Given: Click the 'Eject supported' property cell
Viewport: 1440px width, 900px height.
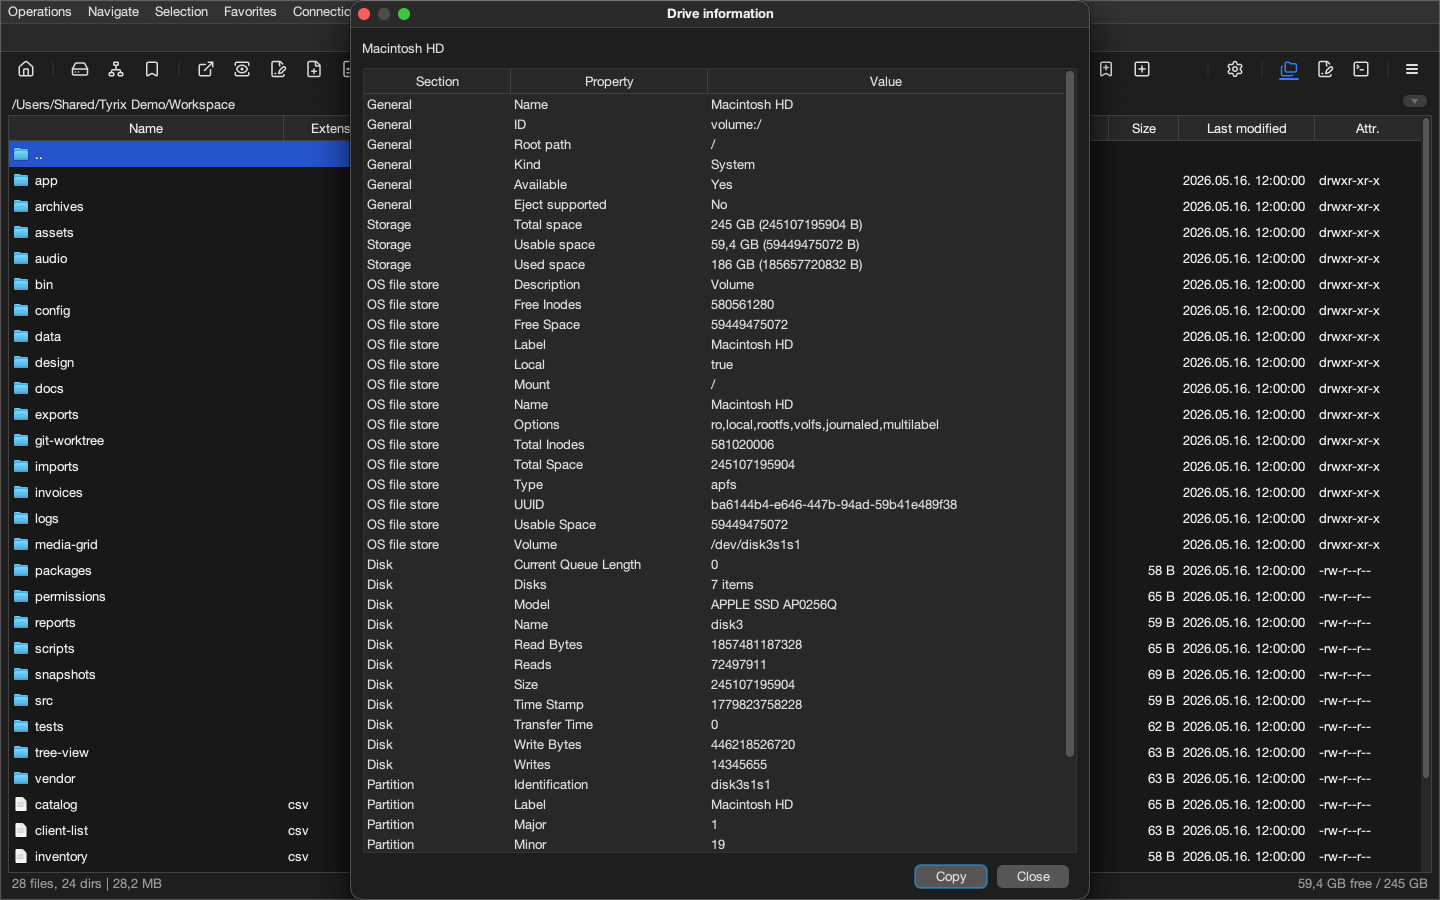Looking at the screenshot, I should coord(560,204).
